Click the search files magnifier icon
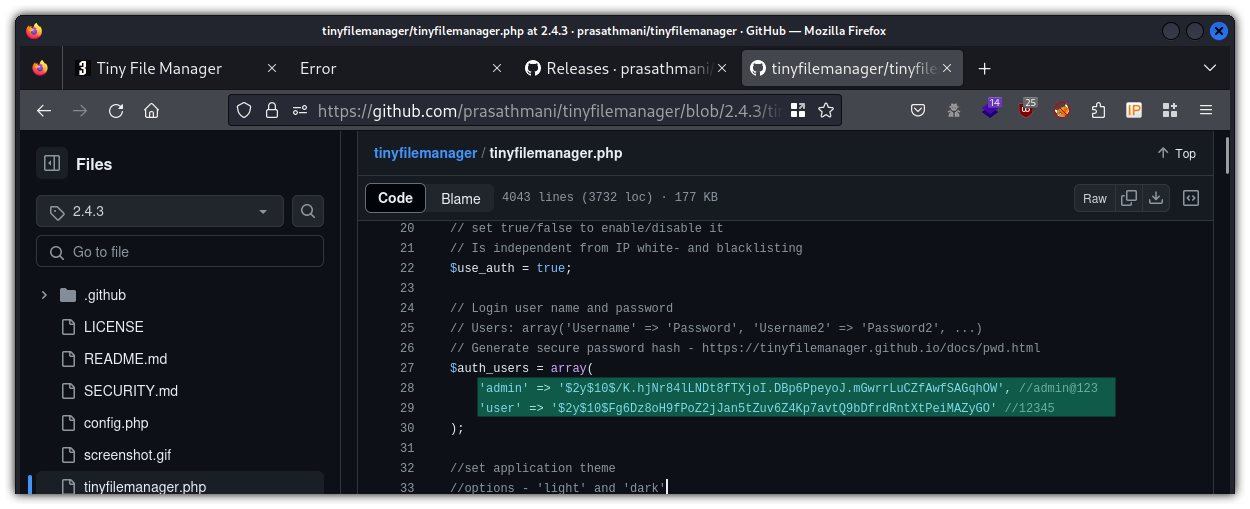Viewport: 1250px width, 509px height. point(308,211)
